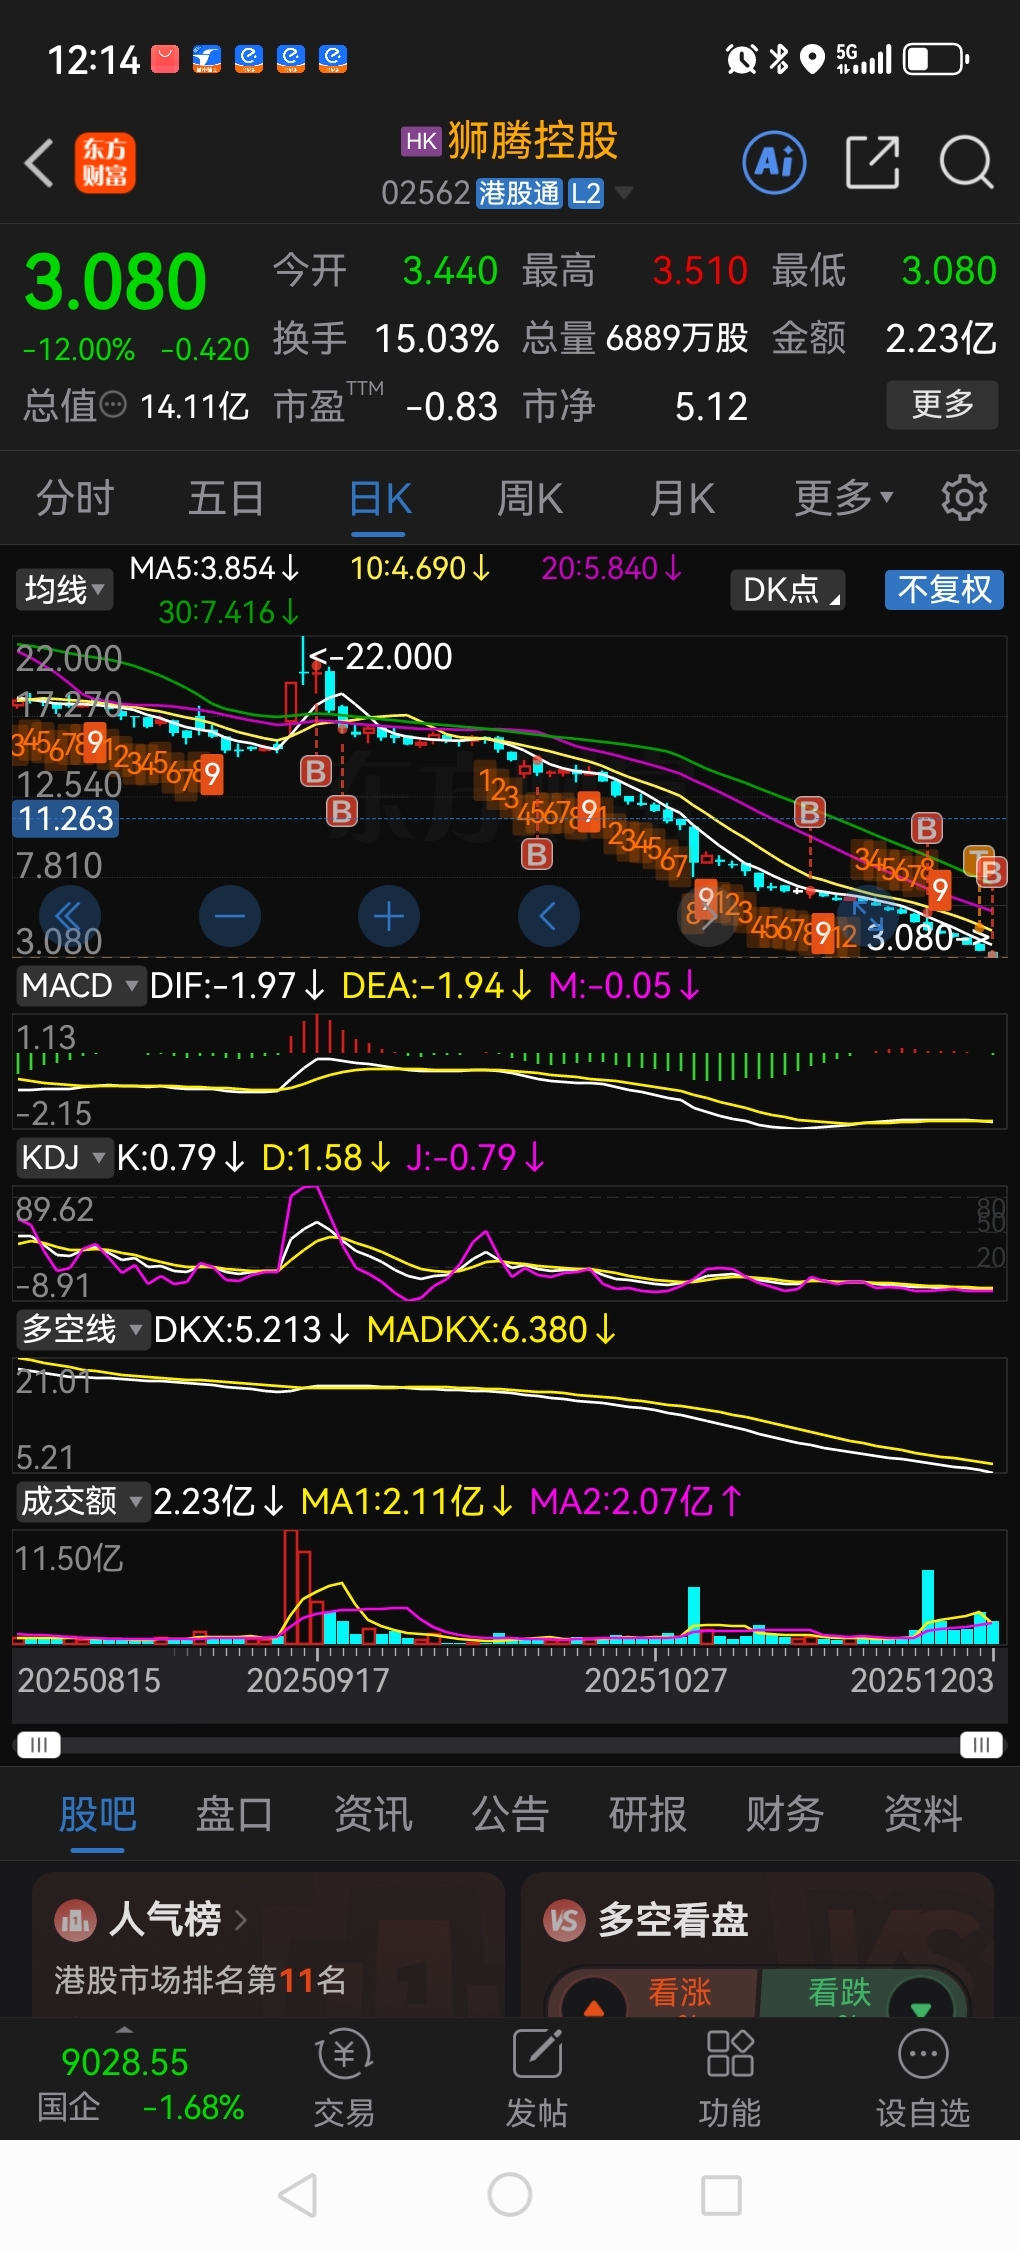The height and width of the screenshot is (2250, 1020).
Task: Expand stock name dropdown arrow
Action: coord(624,192)
